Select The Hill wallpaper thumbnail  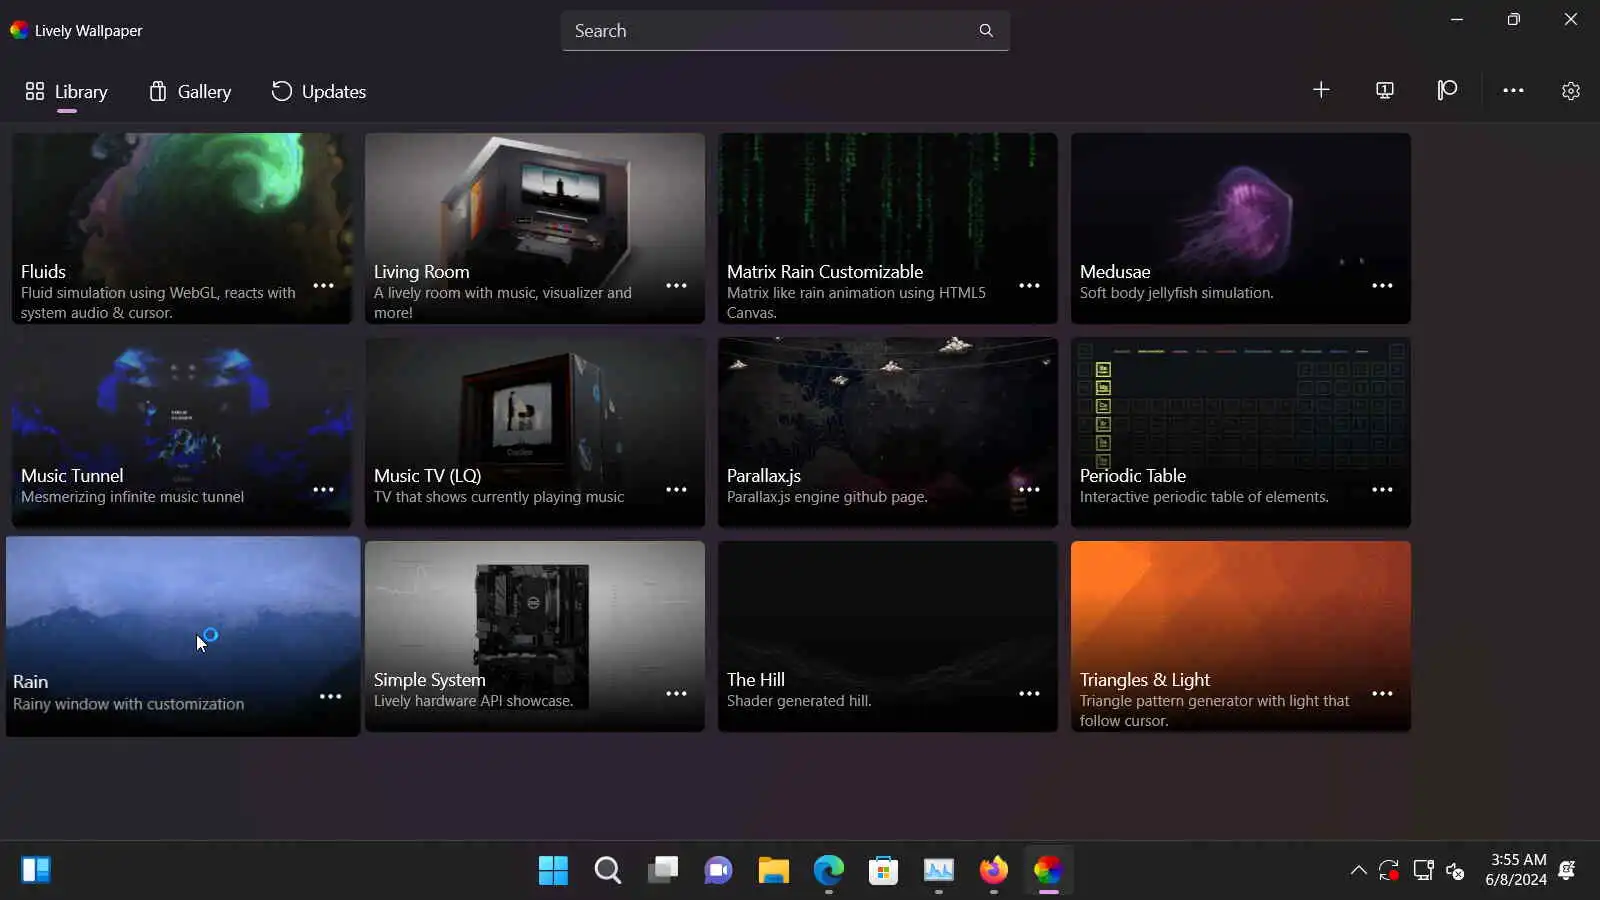click(x=888, y=636)
